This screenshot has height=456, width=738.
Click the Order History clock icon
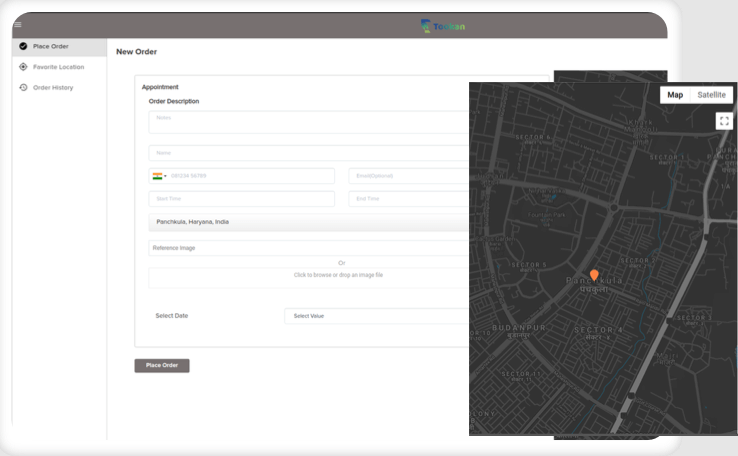tap(23, 87)
